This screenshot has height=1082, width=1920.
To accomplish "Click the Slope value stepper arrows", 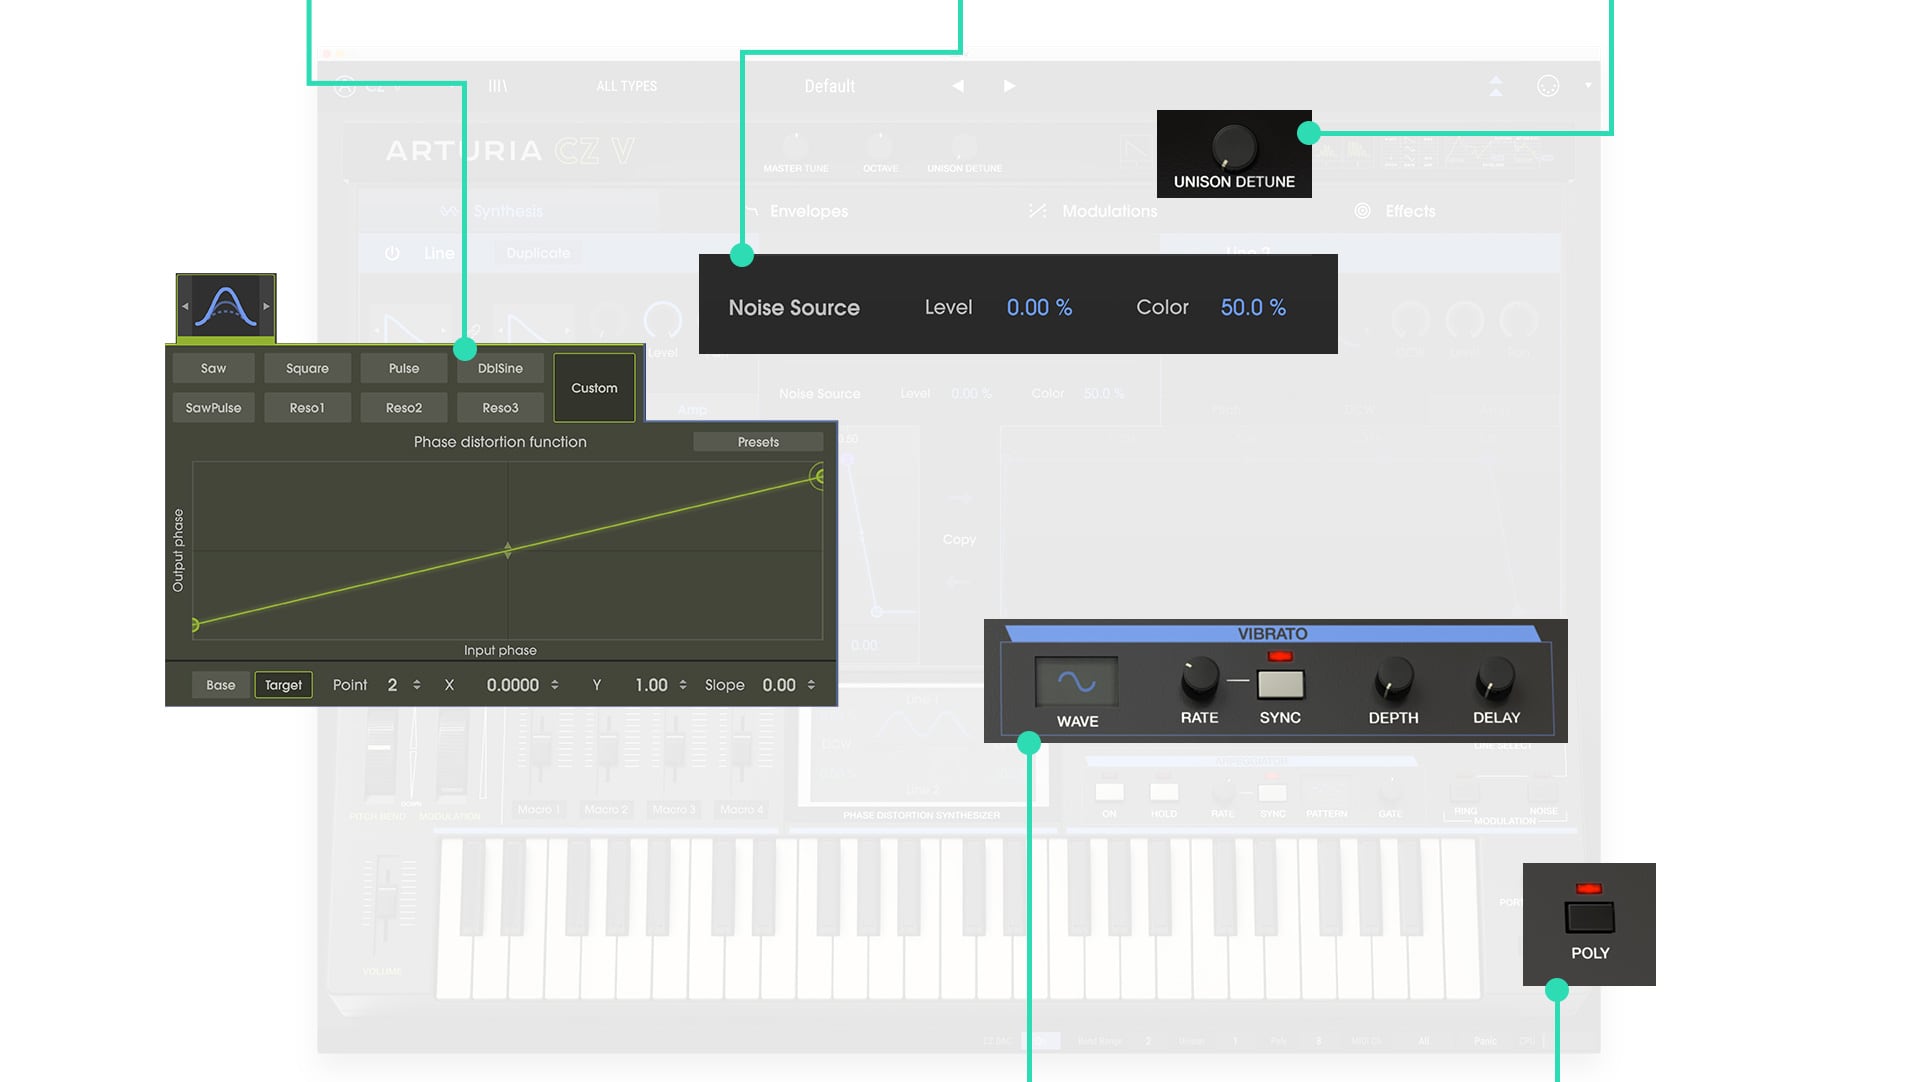I will pyautogui.click(x=811, y=685).
